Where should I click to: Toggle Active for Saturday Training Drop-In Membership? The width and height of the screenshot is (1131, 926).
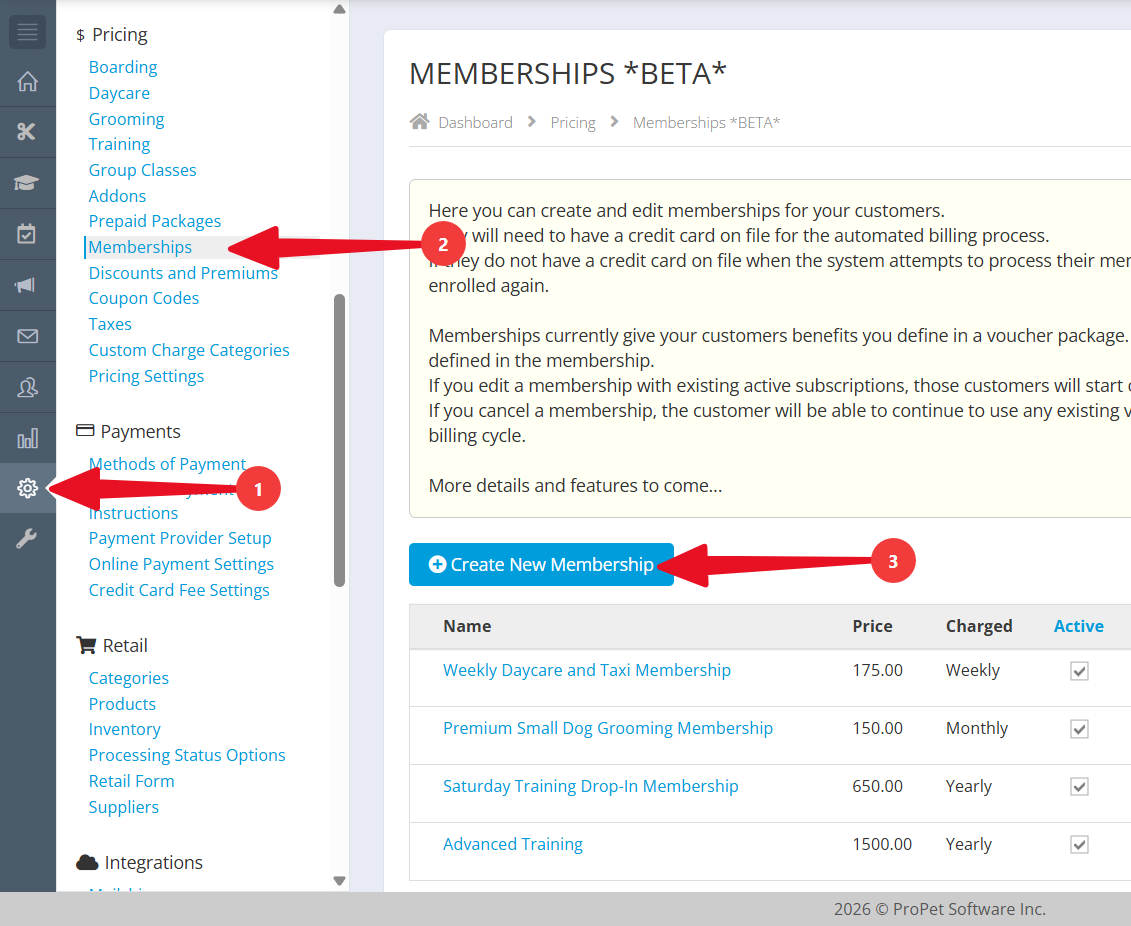(1079, 787)
